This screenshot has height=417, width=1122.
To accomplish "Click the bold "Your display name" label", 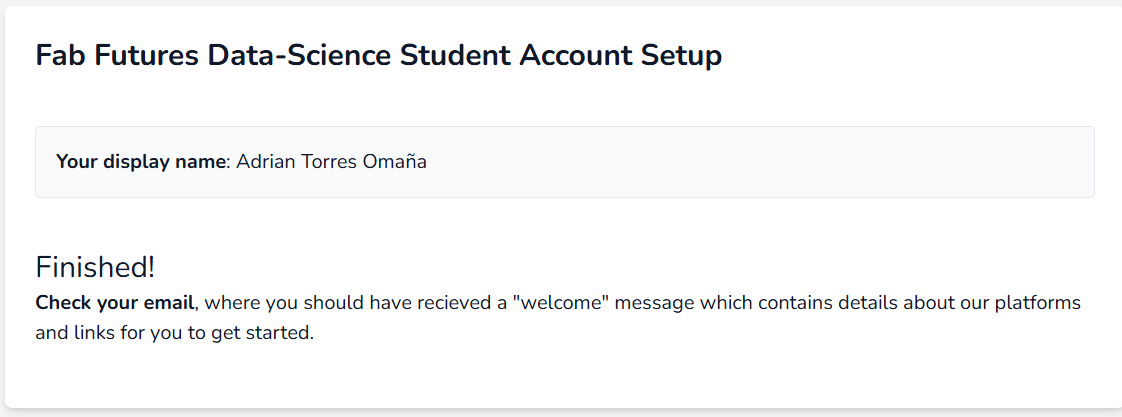I will pyautogui.click(x=142, y=162).
